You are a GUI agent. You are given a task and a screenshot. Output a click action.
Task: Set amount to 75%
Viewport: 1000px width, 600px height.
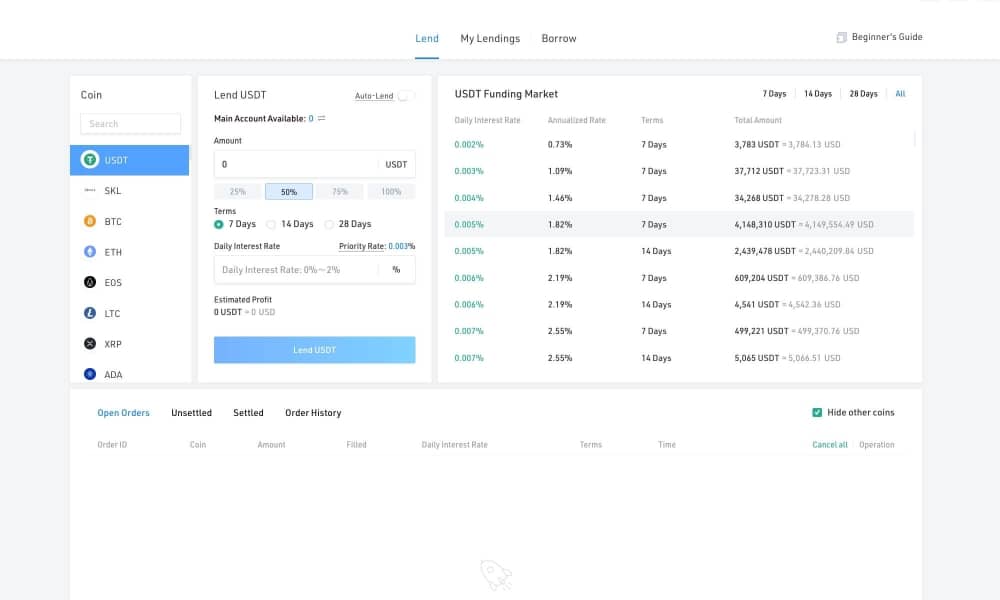click(340, 191)
